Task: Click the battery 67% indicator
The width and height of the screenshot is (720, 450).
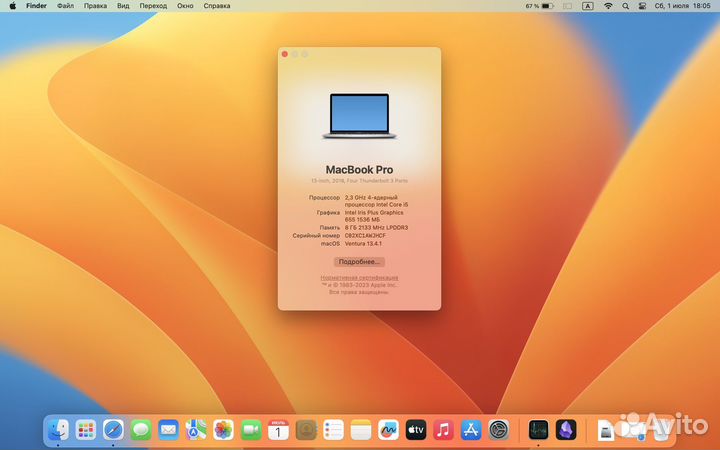Action: [x=540, y=6]
